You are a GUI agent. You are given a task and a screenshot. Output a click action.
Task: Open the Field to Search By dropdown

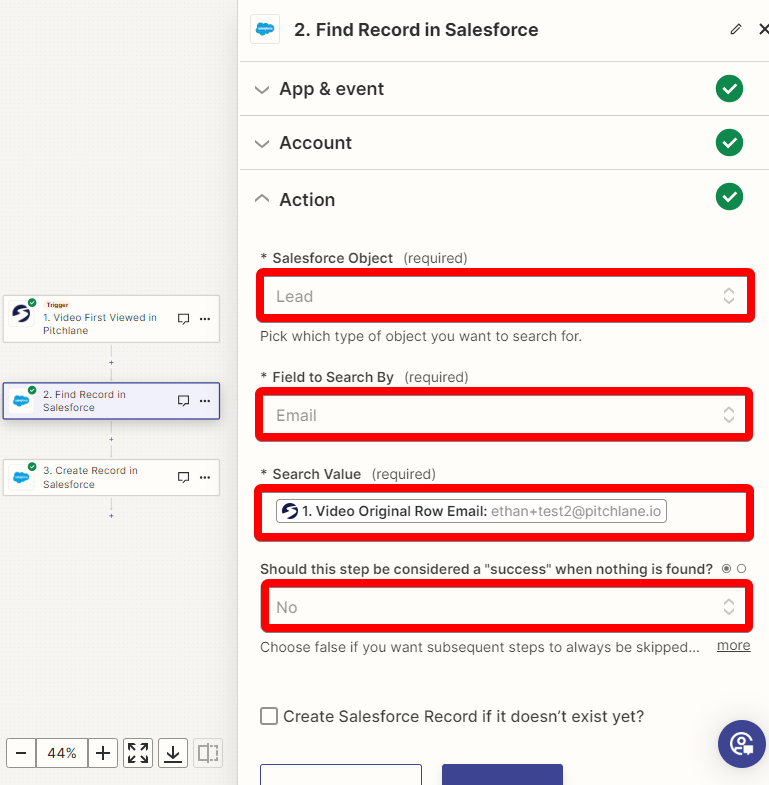505,415
